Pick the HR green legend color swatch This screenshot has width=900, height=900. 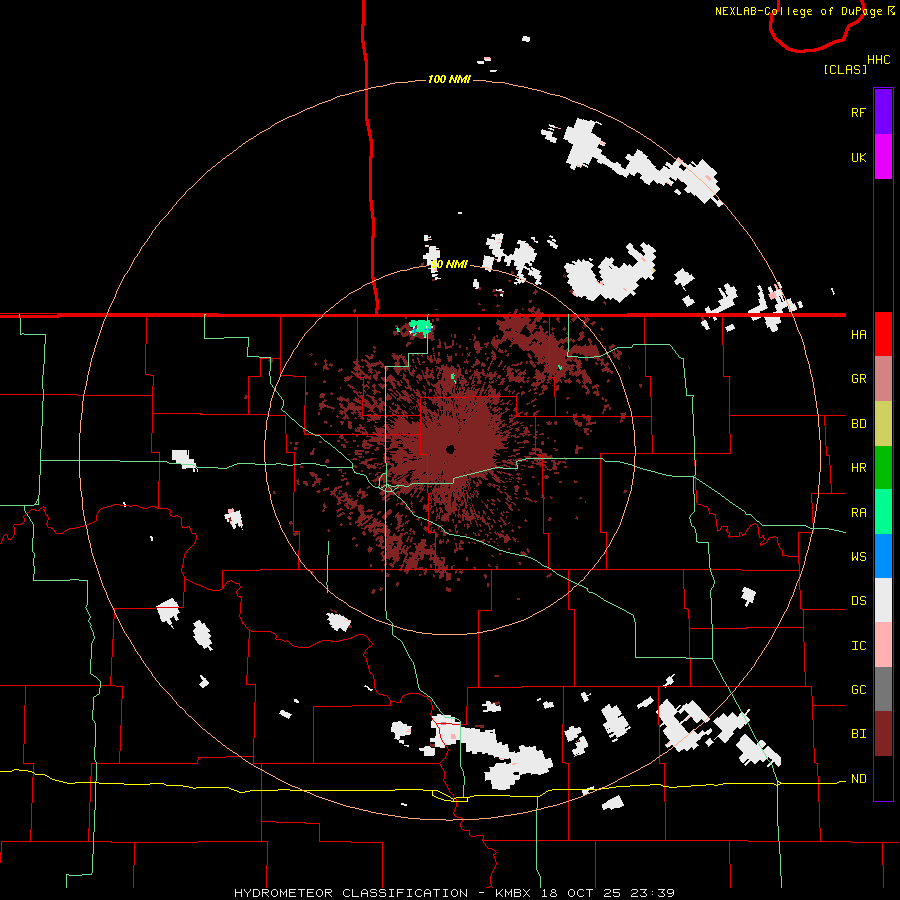pyautogui.click(x=883, y=468)
